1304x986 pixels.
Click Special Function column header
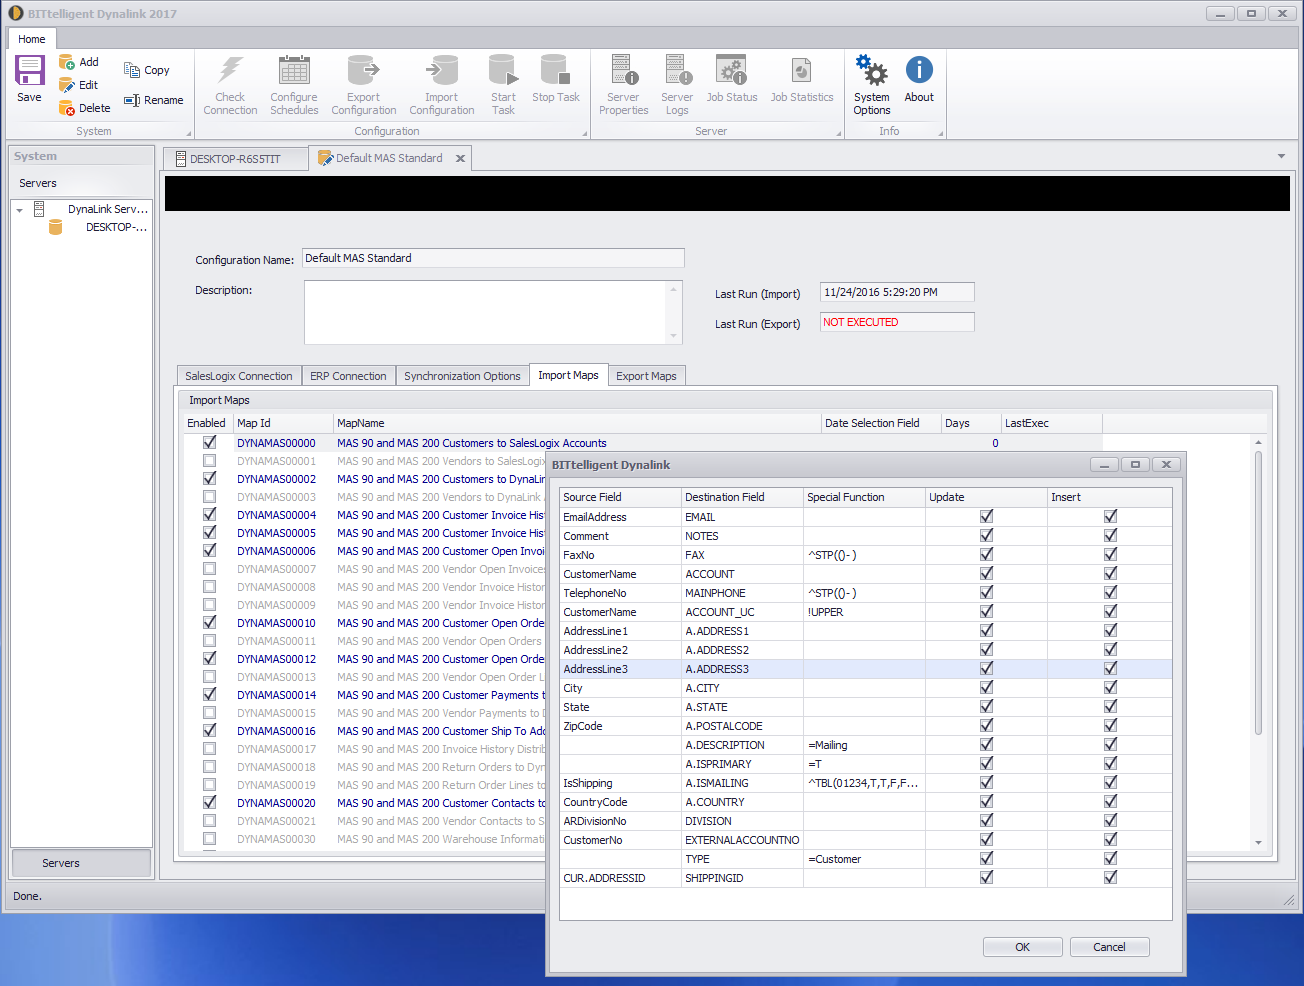pos(864,497)
